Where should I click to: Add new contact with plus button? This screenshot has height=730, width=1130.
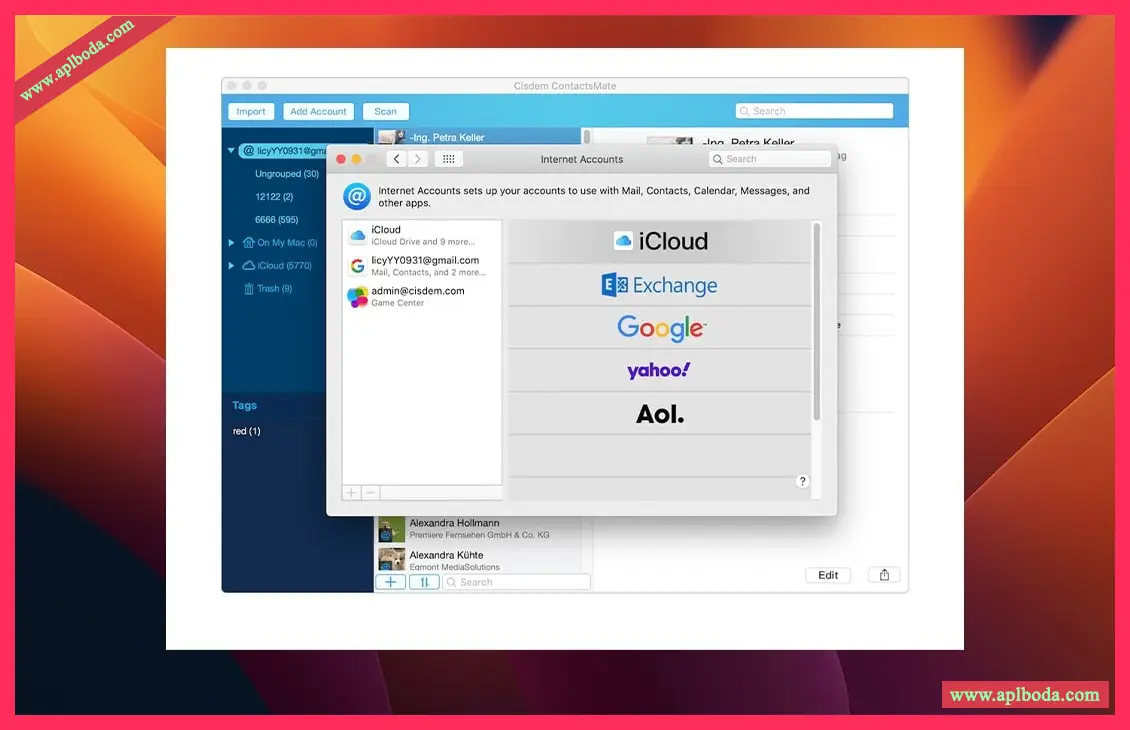pos(391,582)
